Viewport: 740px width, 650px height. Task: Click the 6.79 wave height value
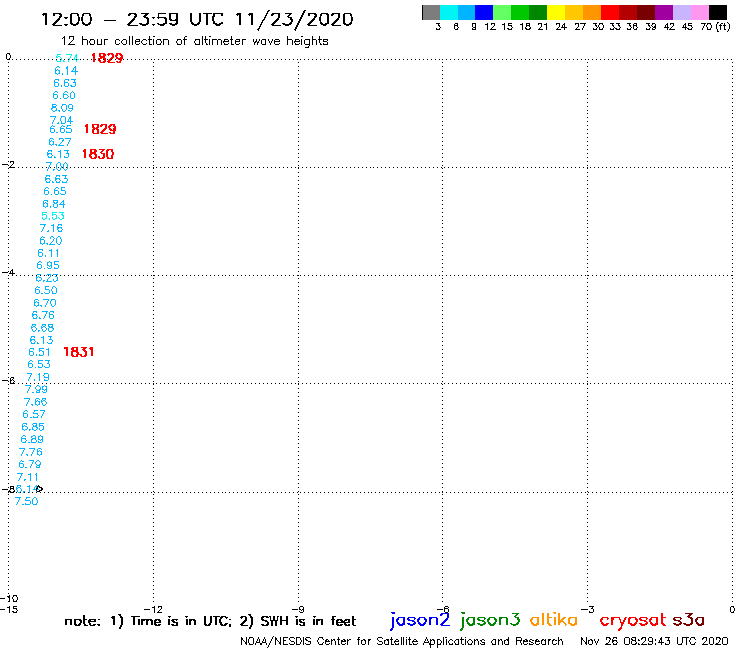point(30,464)
